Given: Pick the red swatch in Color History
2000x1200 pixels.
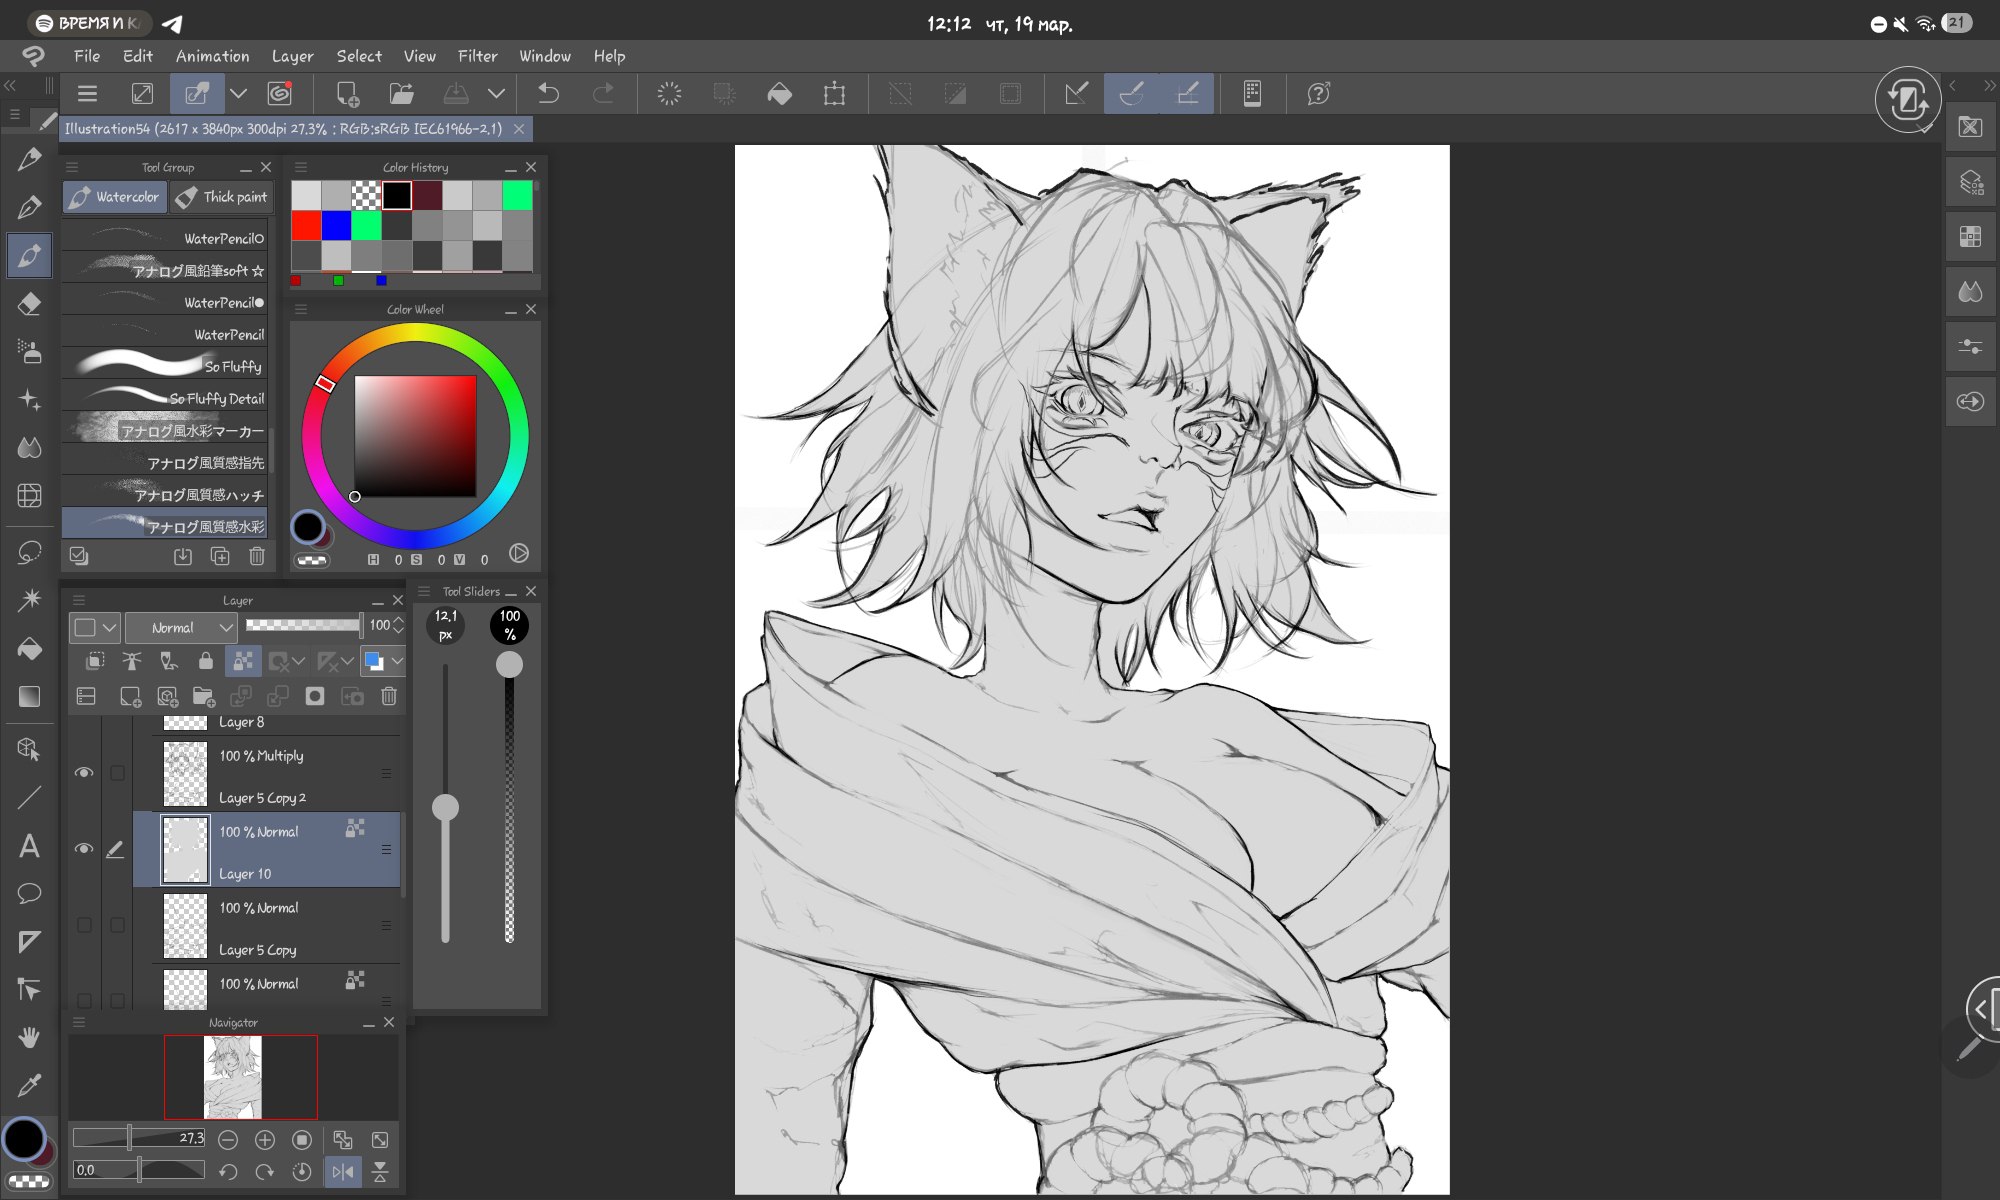Looking at the screenshot, I should (x=306, y=225).
